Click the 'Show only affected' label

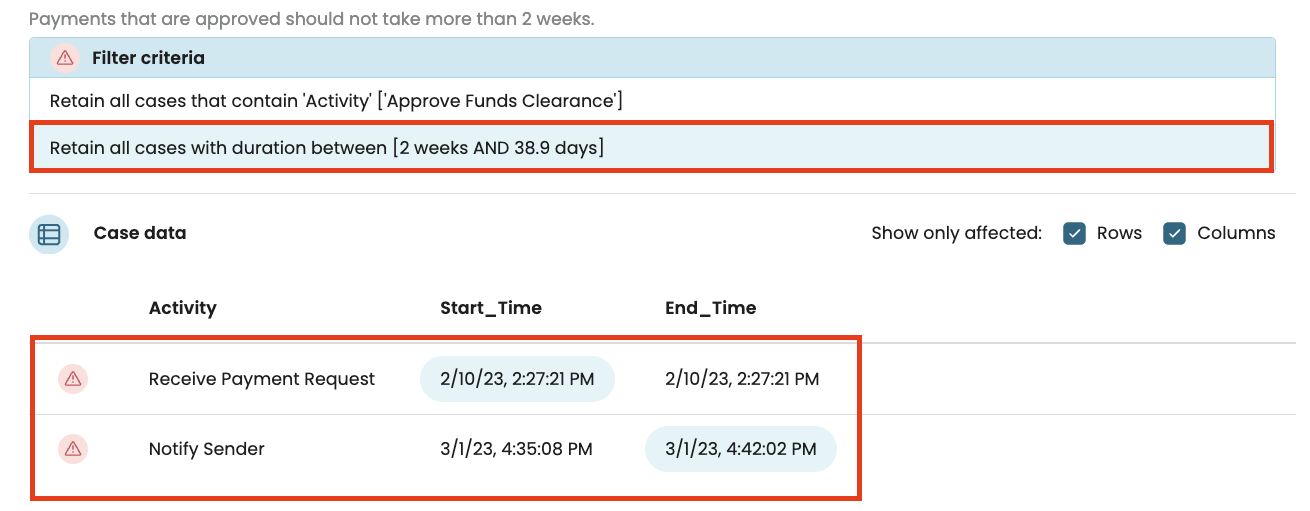point(956,233)
